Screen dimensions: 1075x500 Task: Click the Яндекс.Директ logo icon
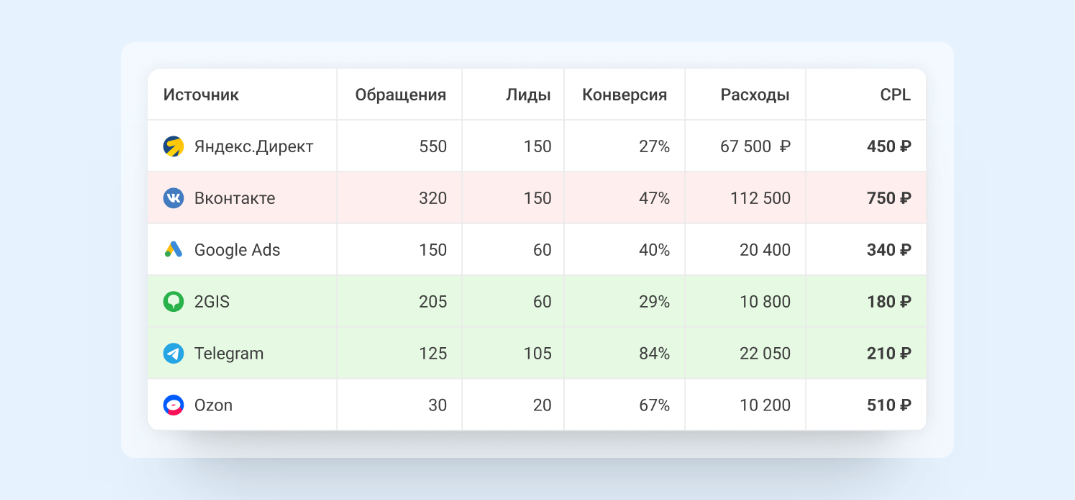point(174,146)
